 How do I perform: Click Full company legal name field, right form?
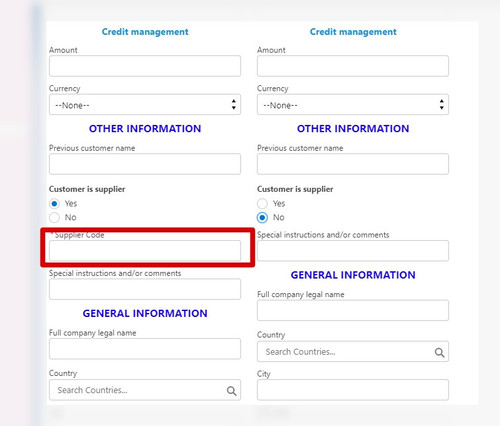(x=353, y=310)
